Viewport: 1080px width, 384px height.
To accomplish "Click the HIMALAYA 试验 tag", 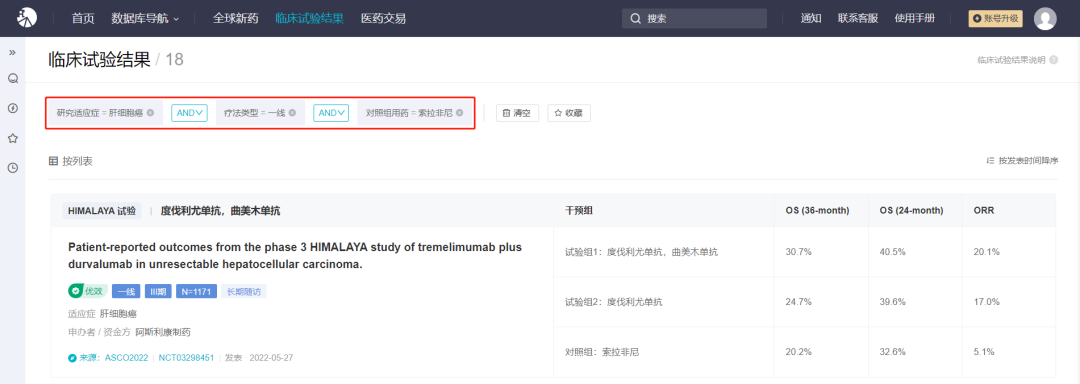I will pyautogui.click(x=102, y=211).
